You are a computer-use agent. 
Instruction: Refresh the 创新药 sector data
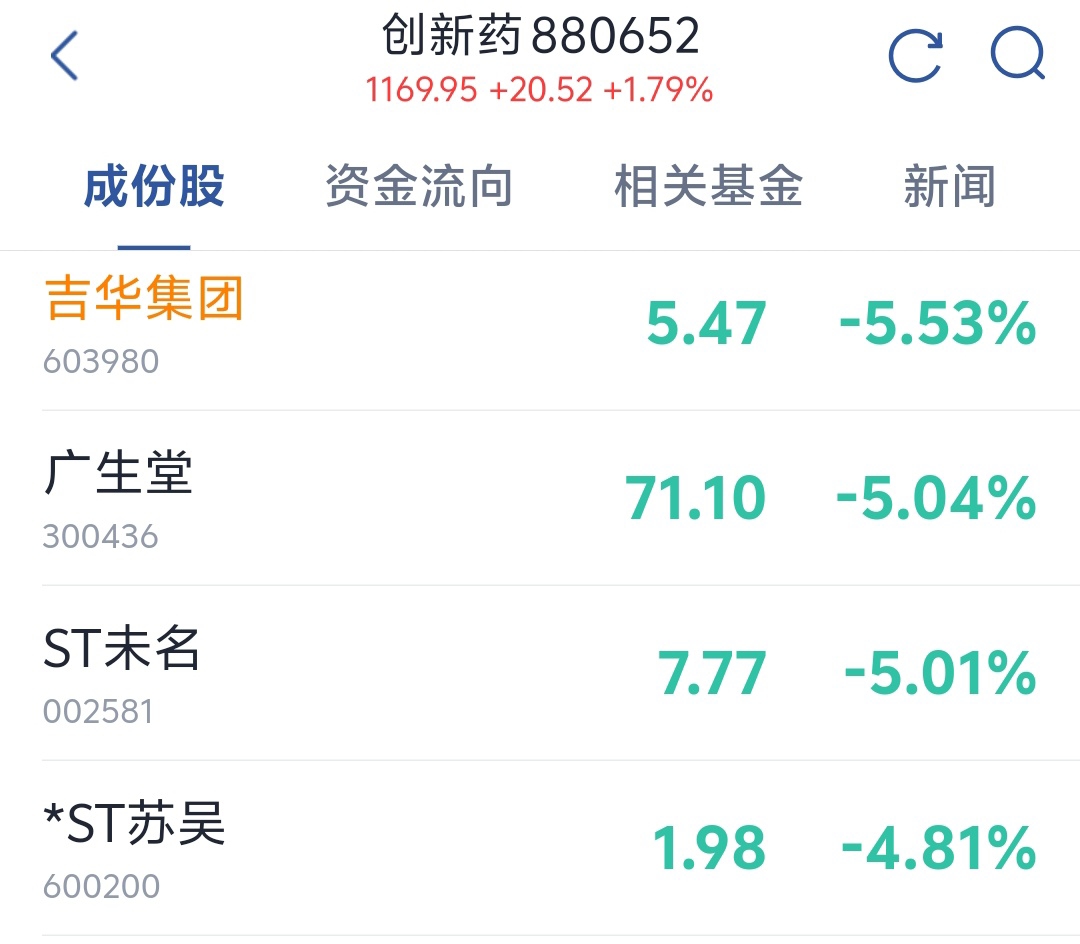pos(916,55)
